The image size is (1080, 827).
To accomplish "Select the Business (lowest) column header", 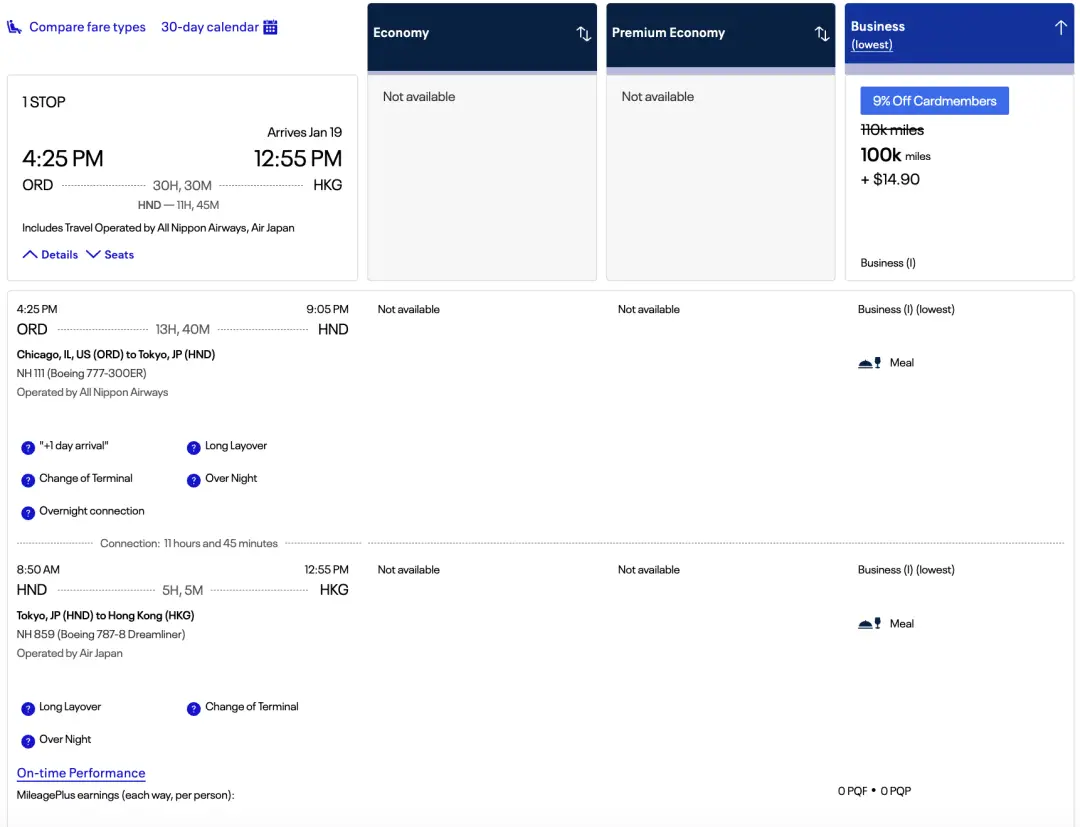I will click(878, 34).
